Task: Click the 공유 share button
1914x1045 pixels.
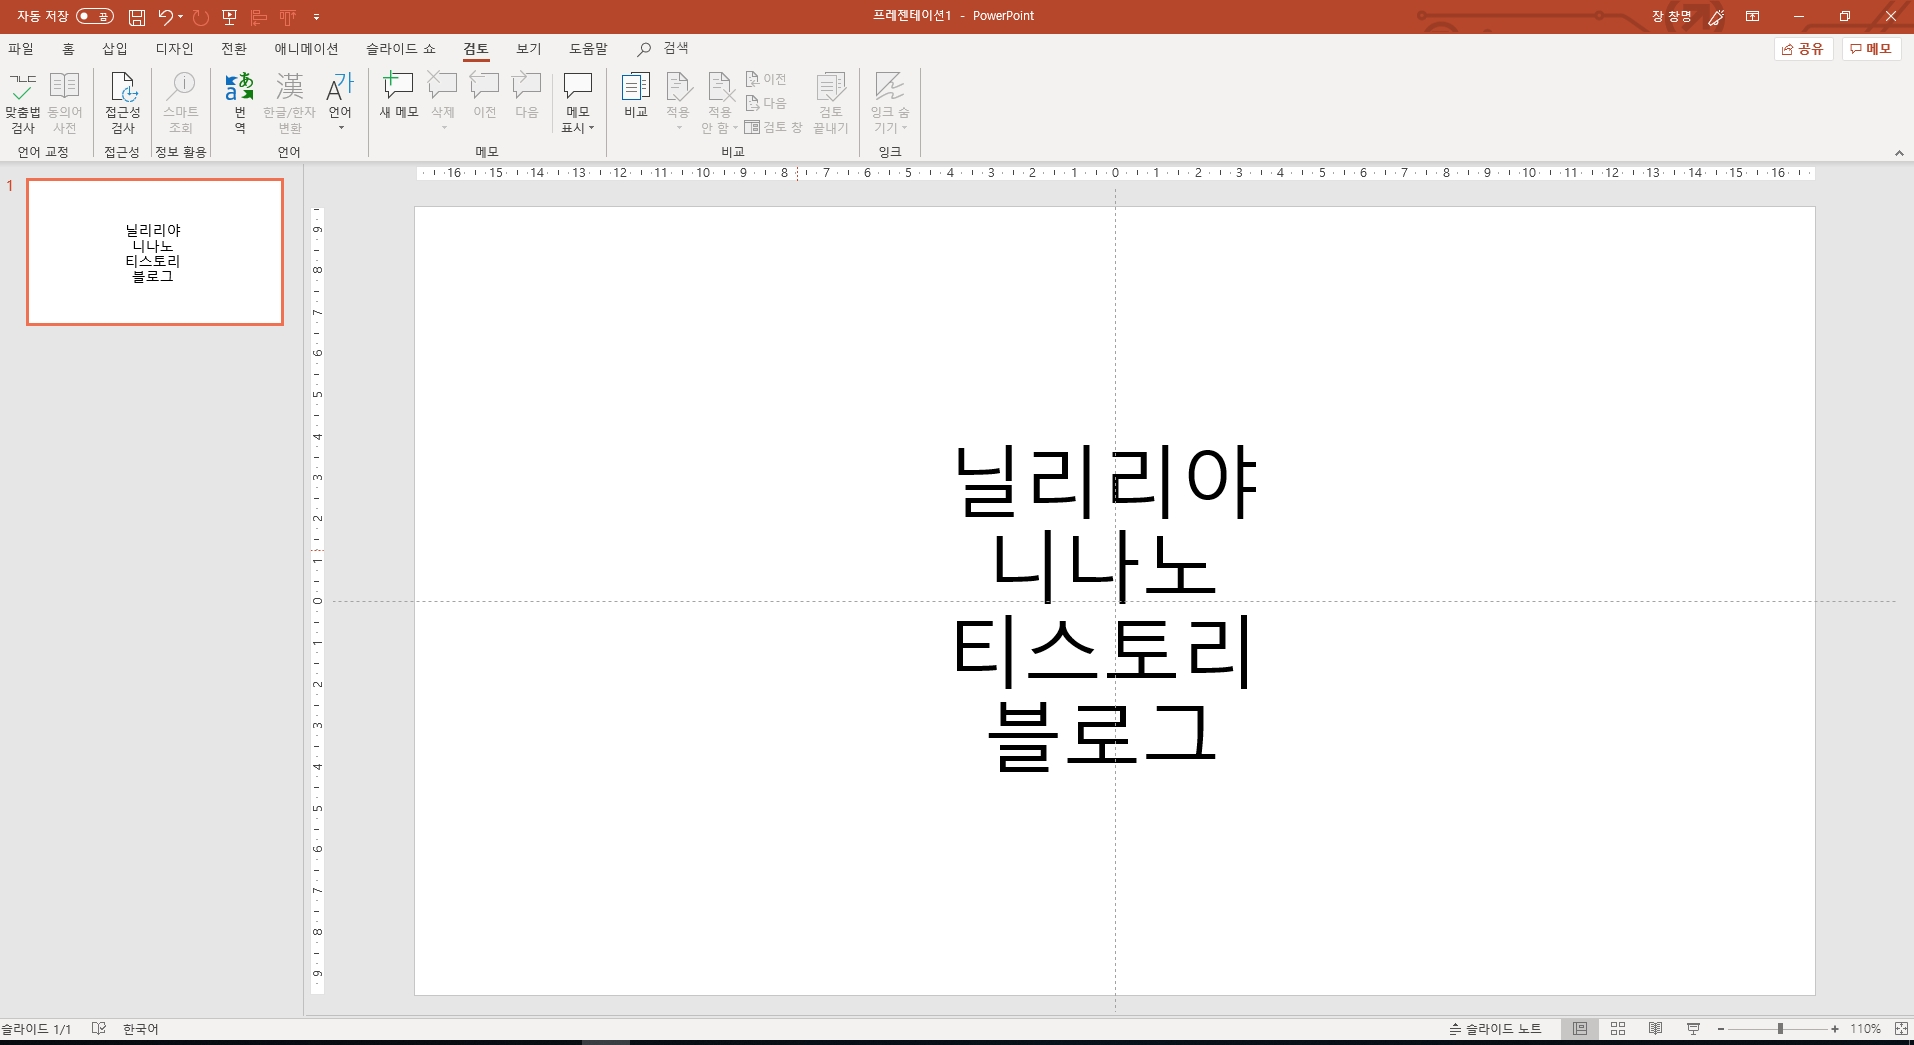Action: click(x=1803, y=49)
